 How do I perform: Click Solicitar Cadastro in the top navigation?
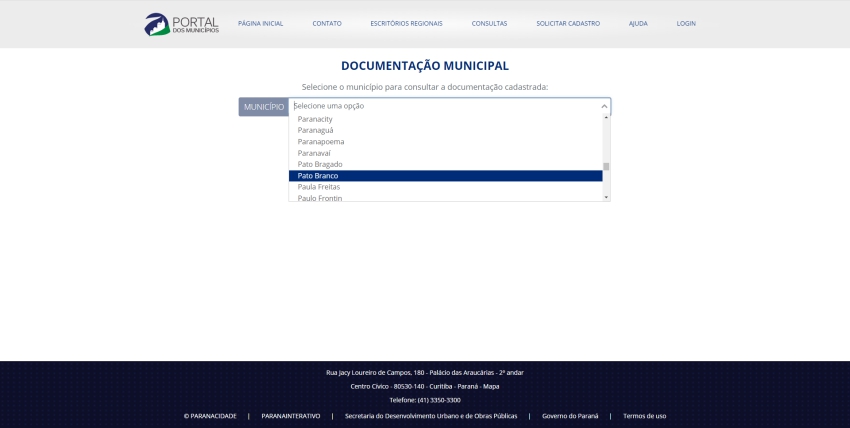click(x=568, y=23)
